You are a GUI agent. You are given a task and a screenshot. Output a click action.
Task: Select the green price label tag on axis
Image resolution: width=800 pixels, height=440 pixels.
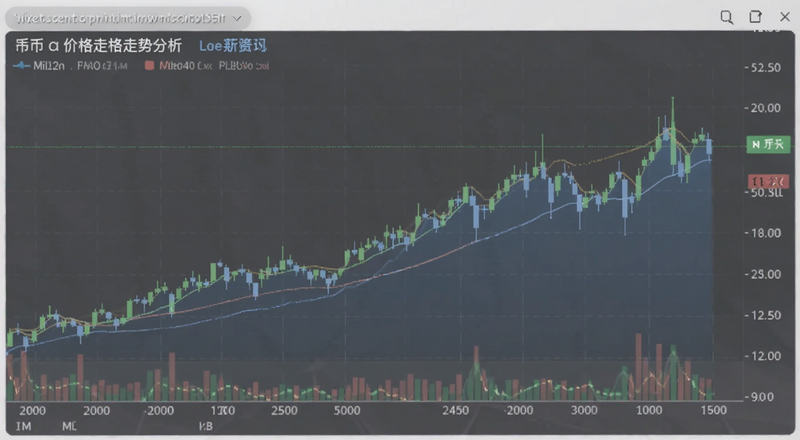point(768,144)
